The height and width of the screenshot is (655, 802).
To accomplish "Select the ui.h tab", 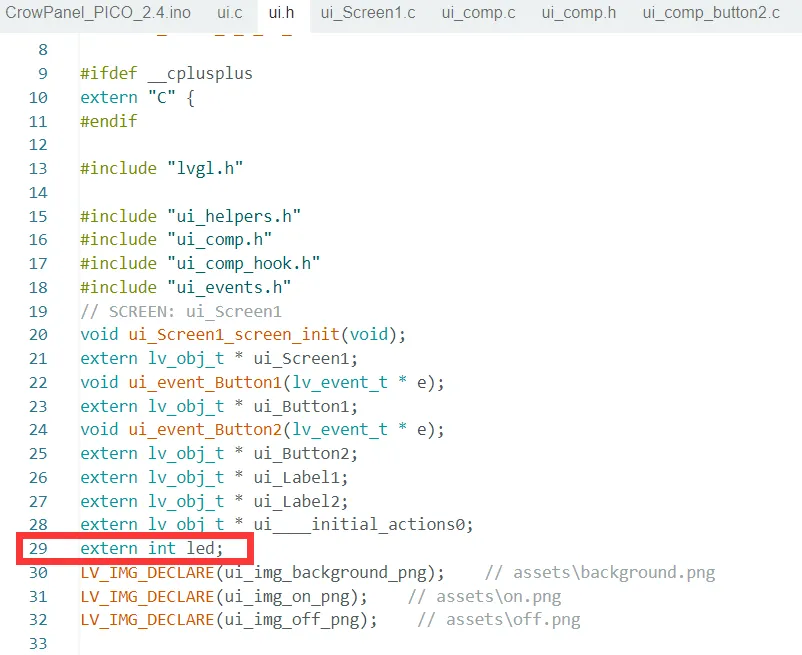I will 281,15.
